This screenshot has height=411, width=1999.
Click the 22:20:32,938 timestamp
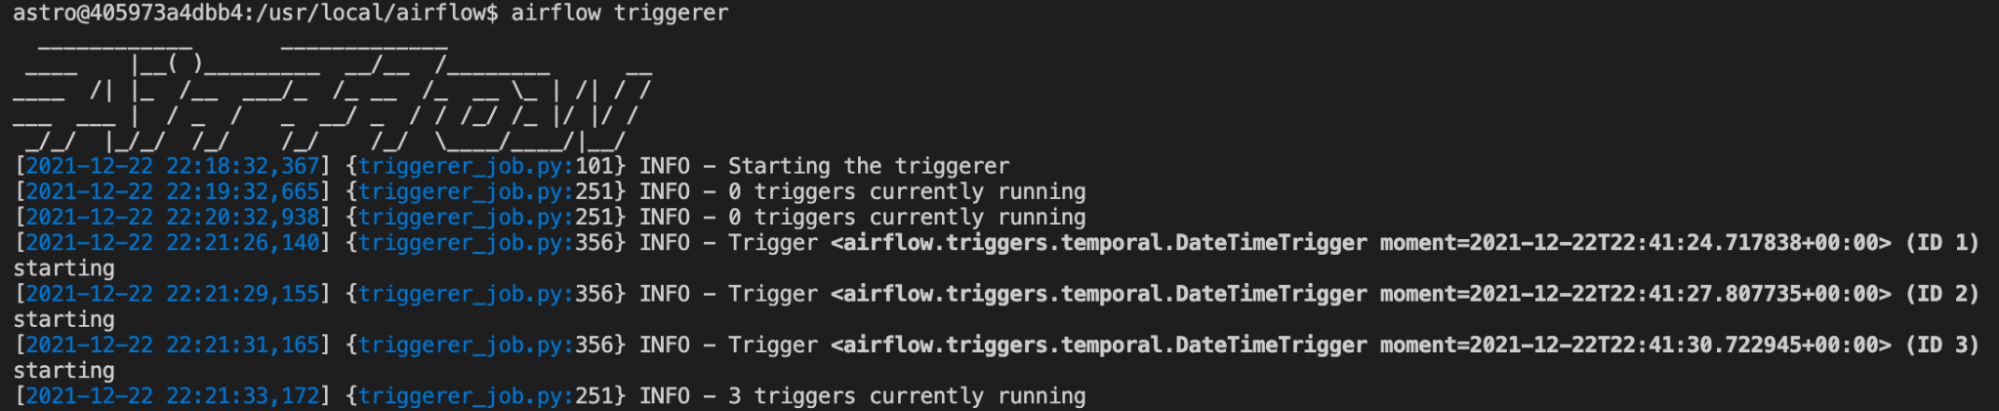click(x=242, y=217)
